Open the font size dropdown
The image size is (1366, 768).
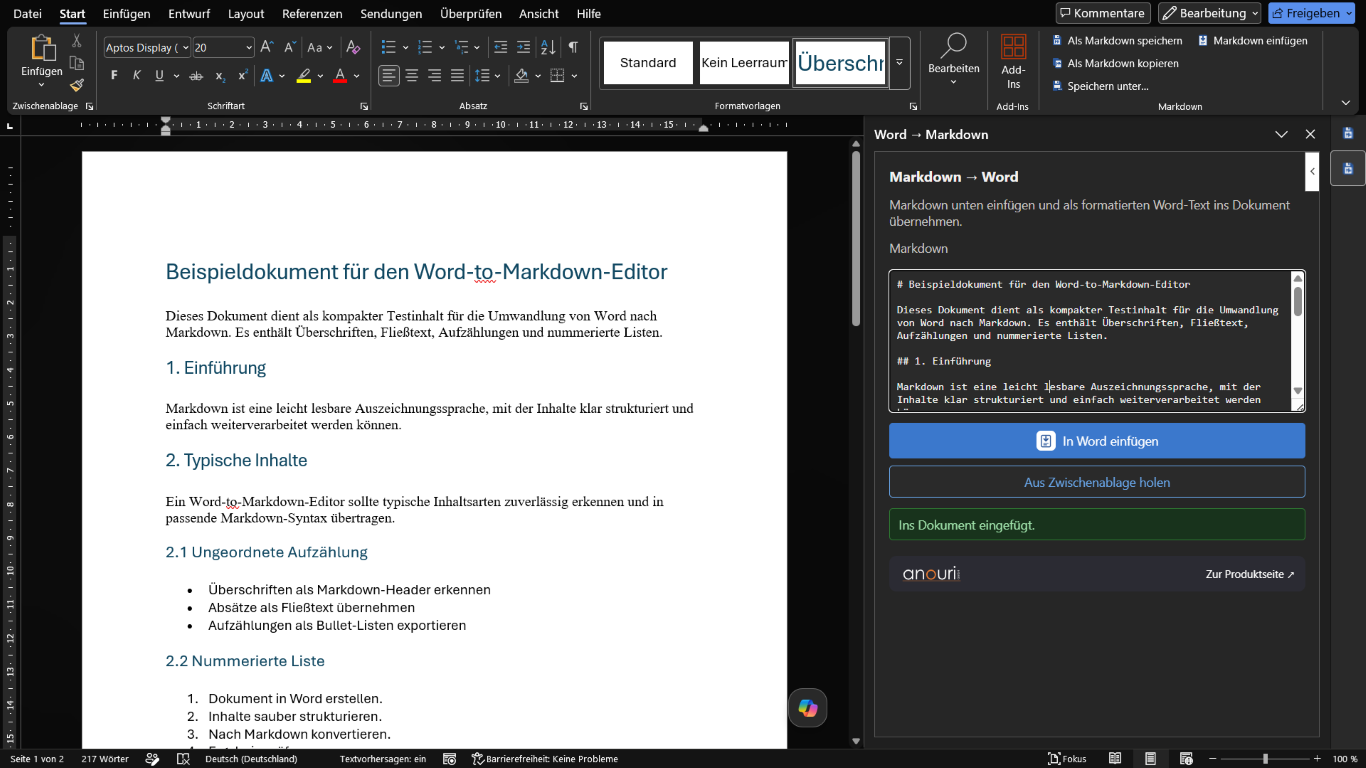click(x=249, y=47)
